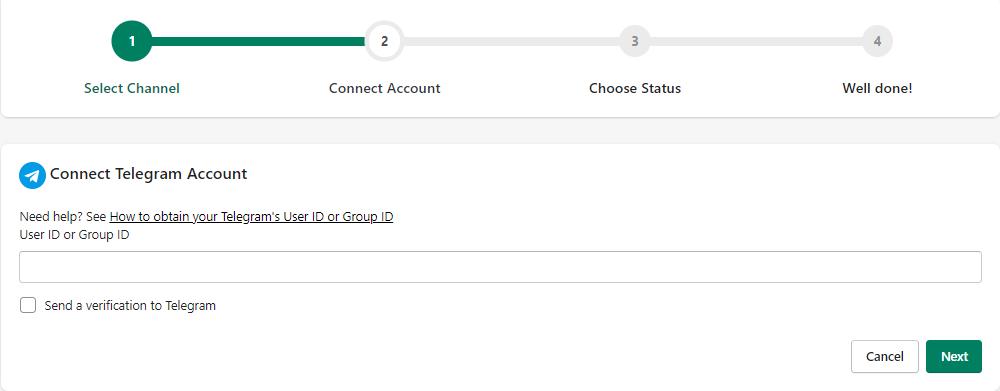The height and width of the screenshot is (391, 1000).
Task: Select the step 2 circle indicator
Action: (x=384, y=41)
